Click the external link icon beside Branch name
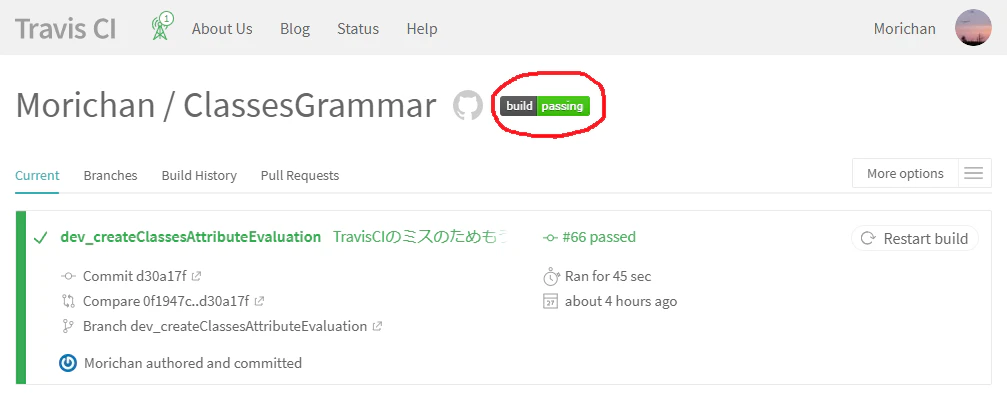Image resolution: width=1007 pixels, height=396 pixels. (x=377, y=326)
